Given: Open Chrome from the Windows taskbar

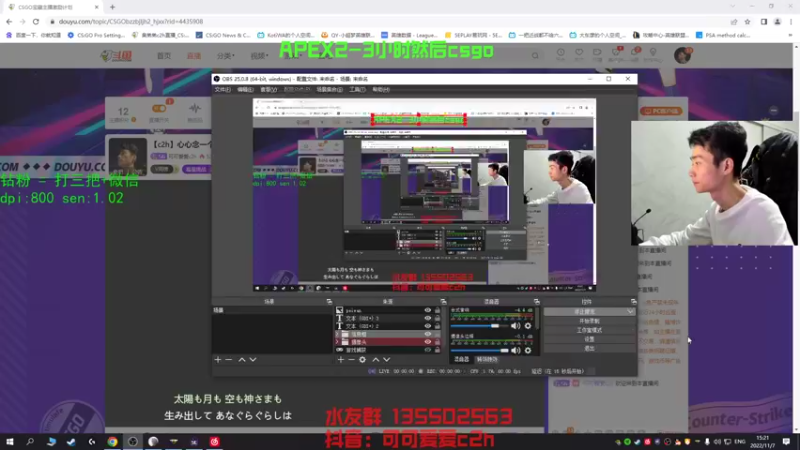Looking at the screenshot, I should (x=112, y=441).
